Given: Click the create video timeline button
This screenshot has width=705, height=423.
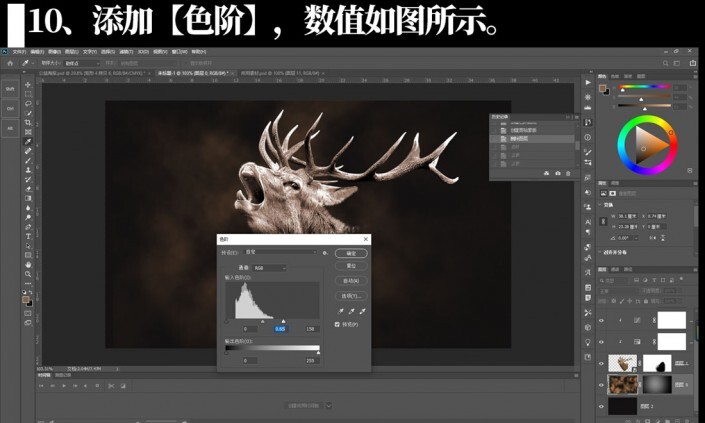Looking at the screenshot, I should tap(303, 405).
